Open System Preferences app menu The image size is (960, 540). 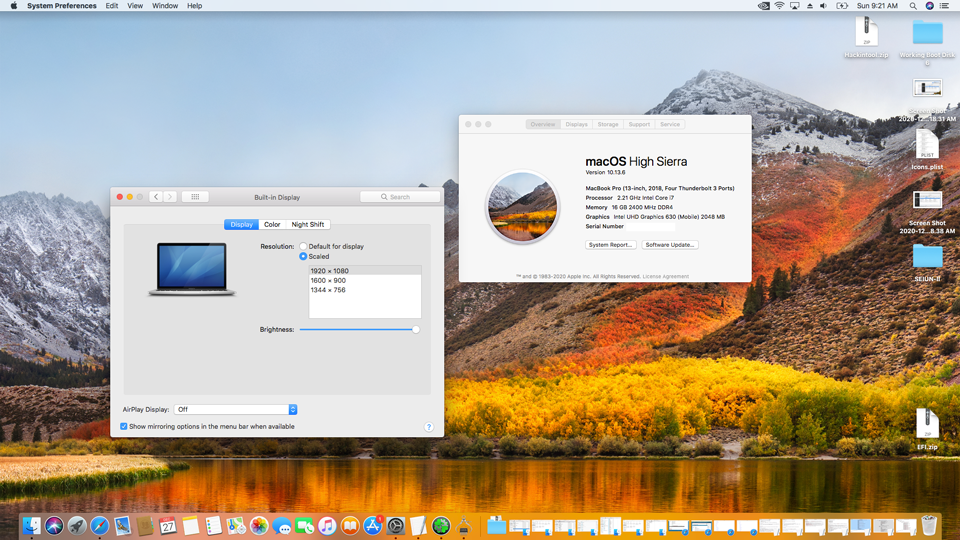(x=61, y=6)
